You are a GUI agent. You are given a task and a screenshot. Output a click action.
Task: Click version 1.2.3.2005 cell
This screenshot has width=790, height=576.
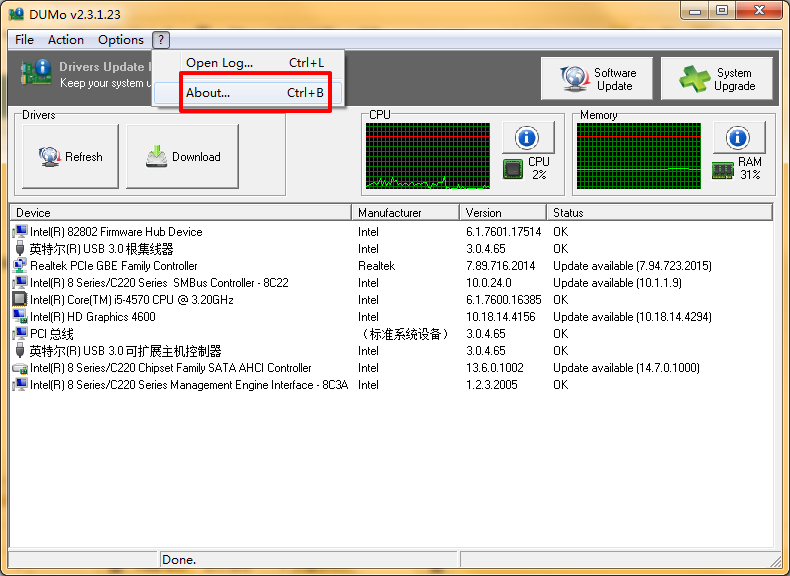492,385
